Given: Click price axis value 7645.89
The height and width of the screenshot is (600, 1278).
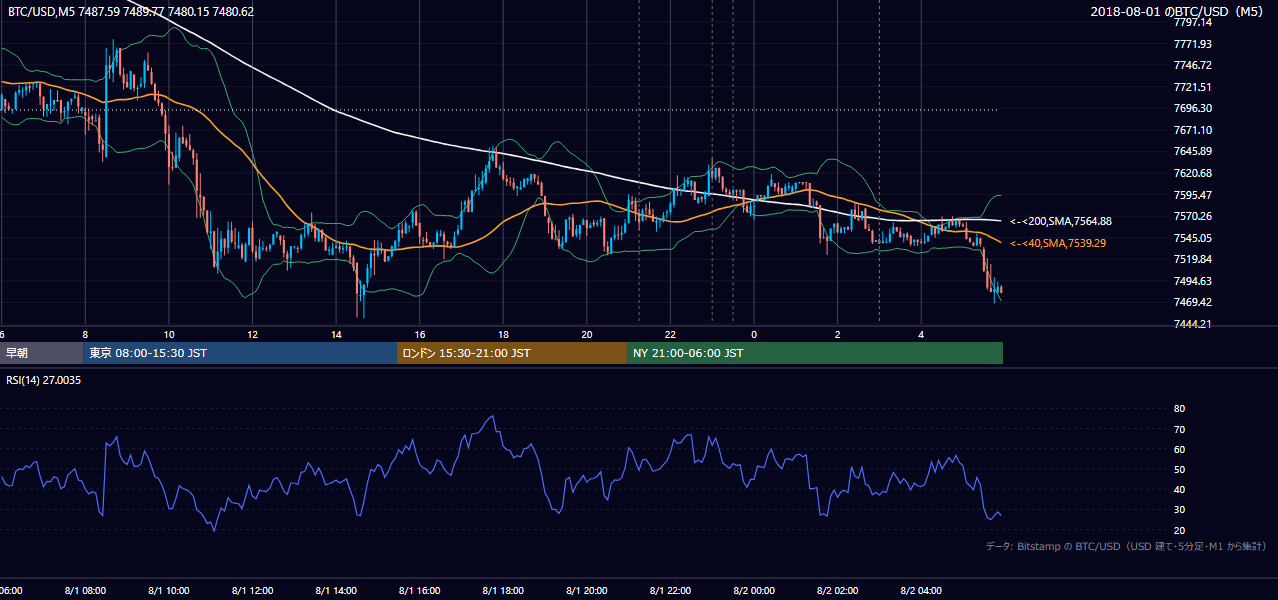Looking at the screenshot, I should click(1193, 151).
